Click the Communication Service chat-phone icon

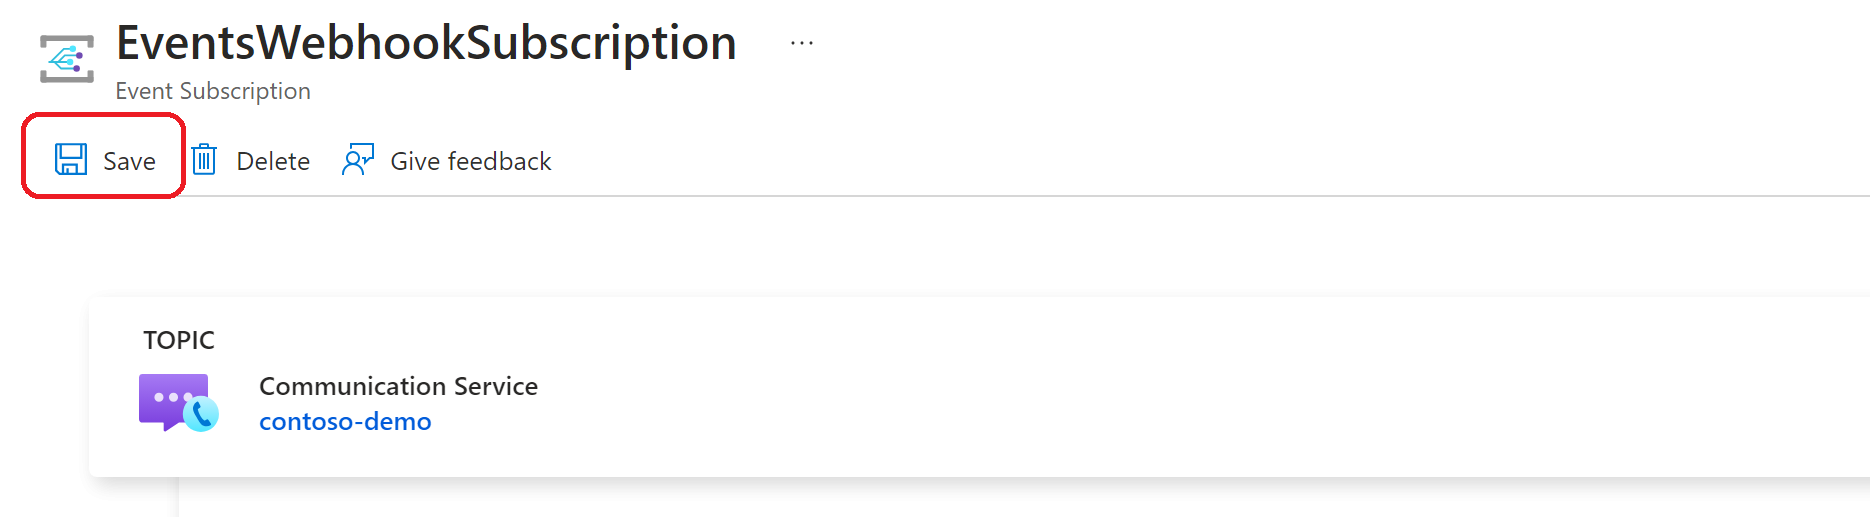179,403
